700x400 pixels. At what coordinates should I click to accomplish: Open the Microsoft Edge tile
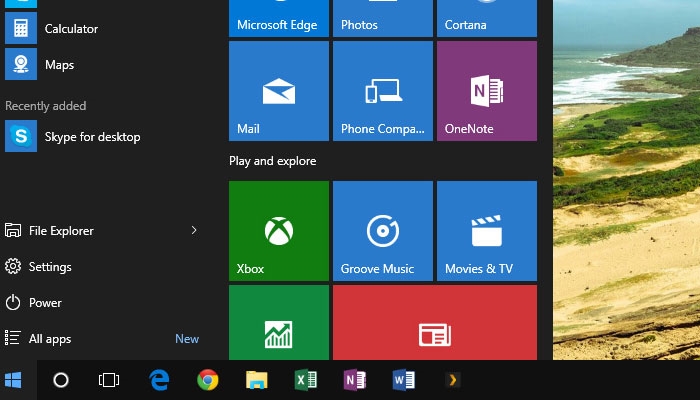click(x=279, y=18)
